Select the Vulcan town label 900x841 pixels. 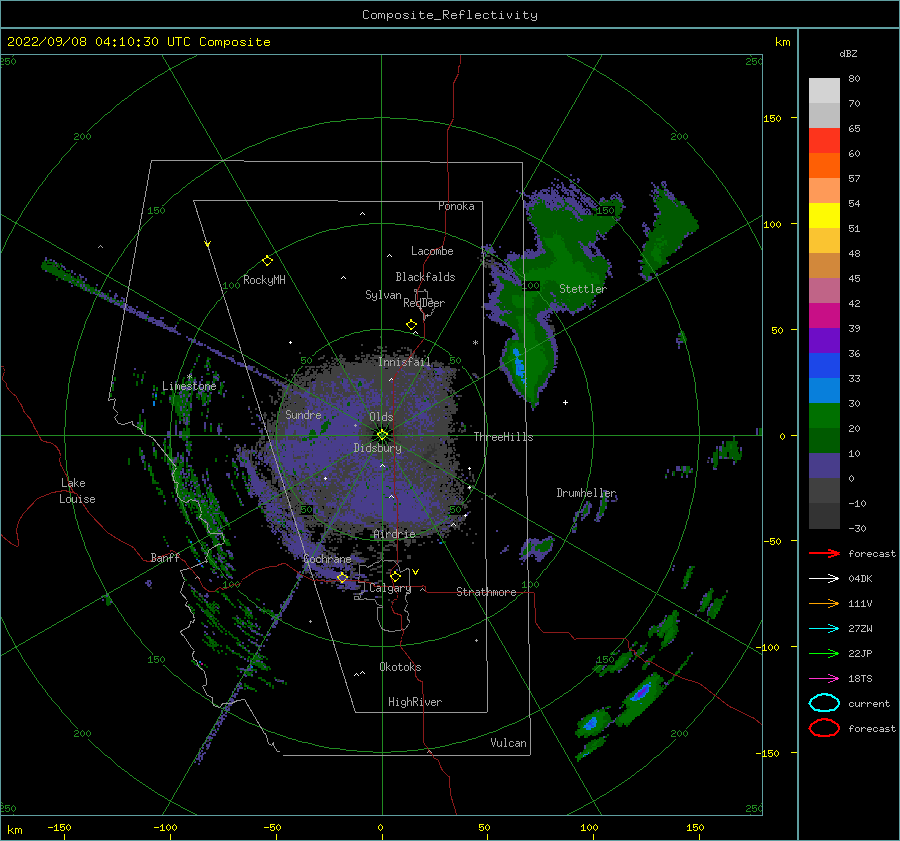tap(509, 742)
